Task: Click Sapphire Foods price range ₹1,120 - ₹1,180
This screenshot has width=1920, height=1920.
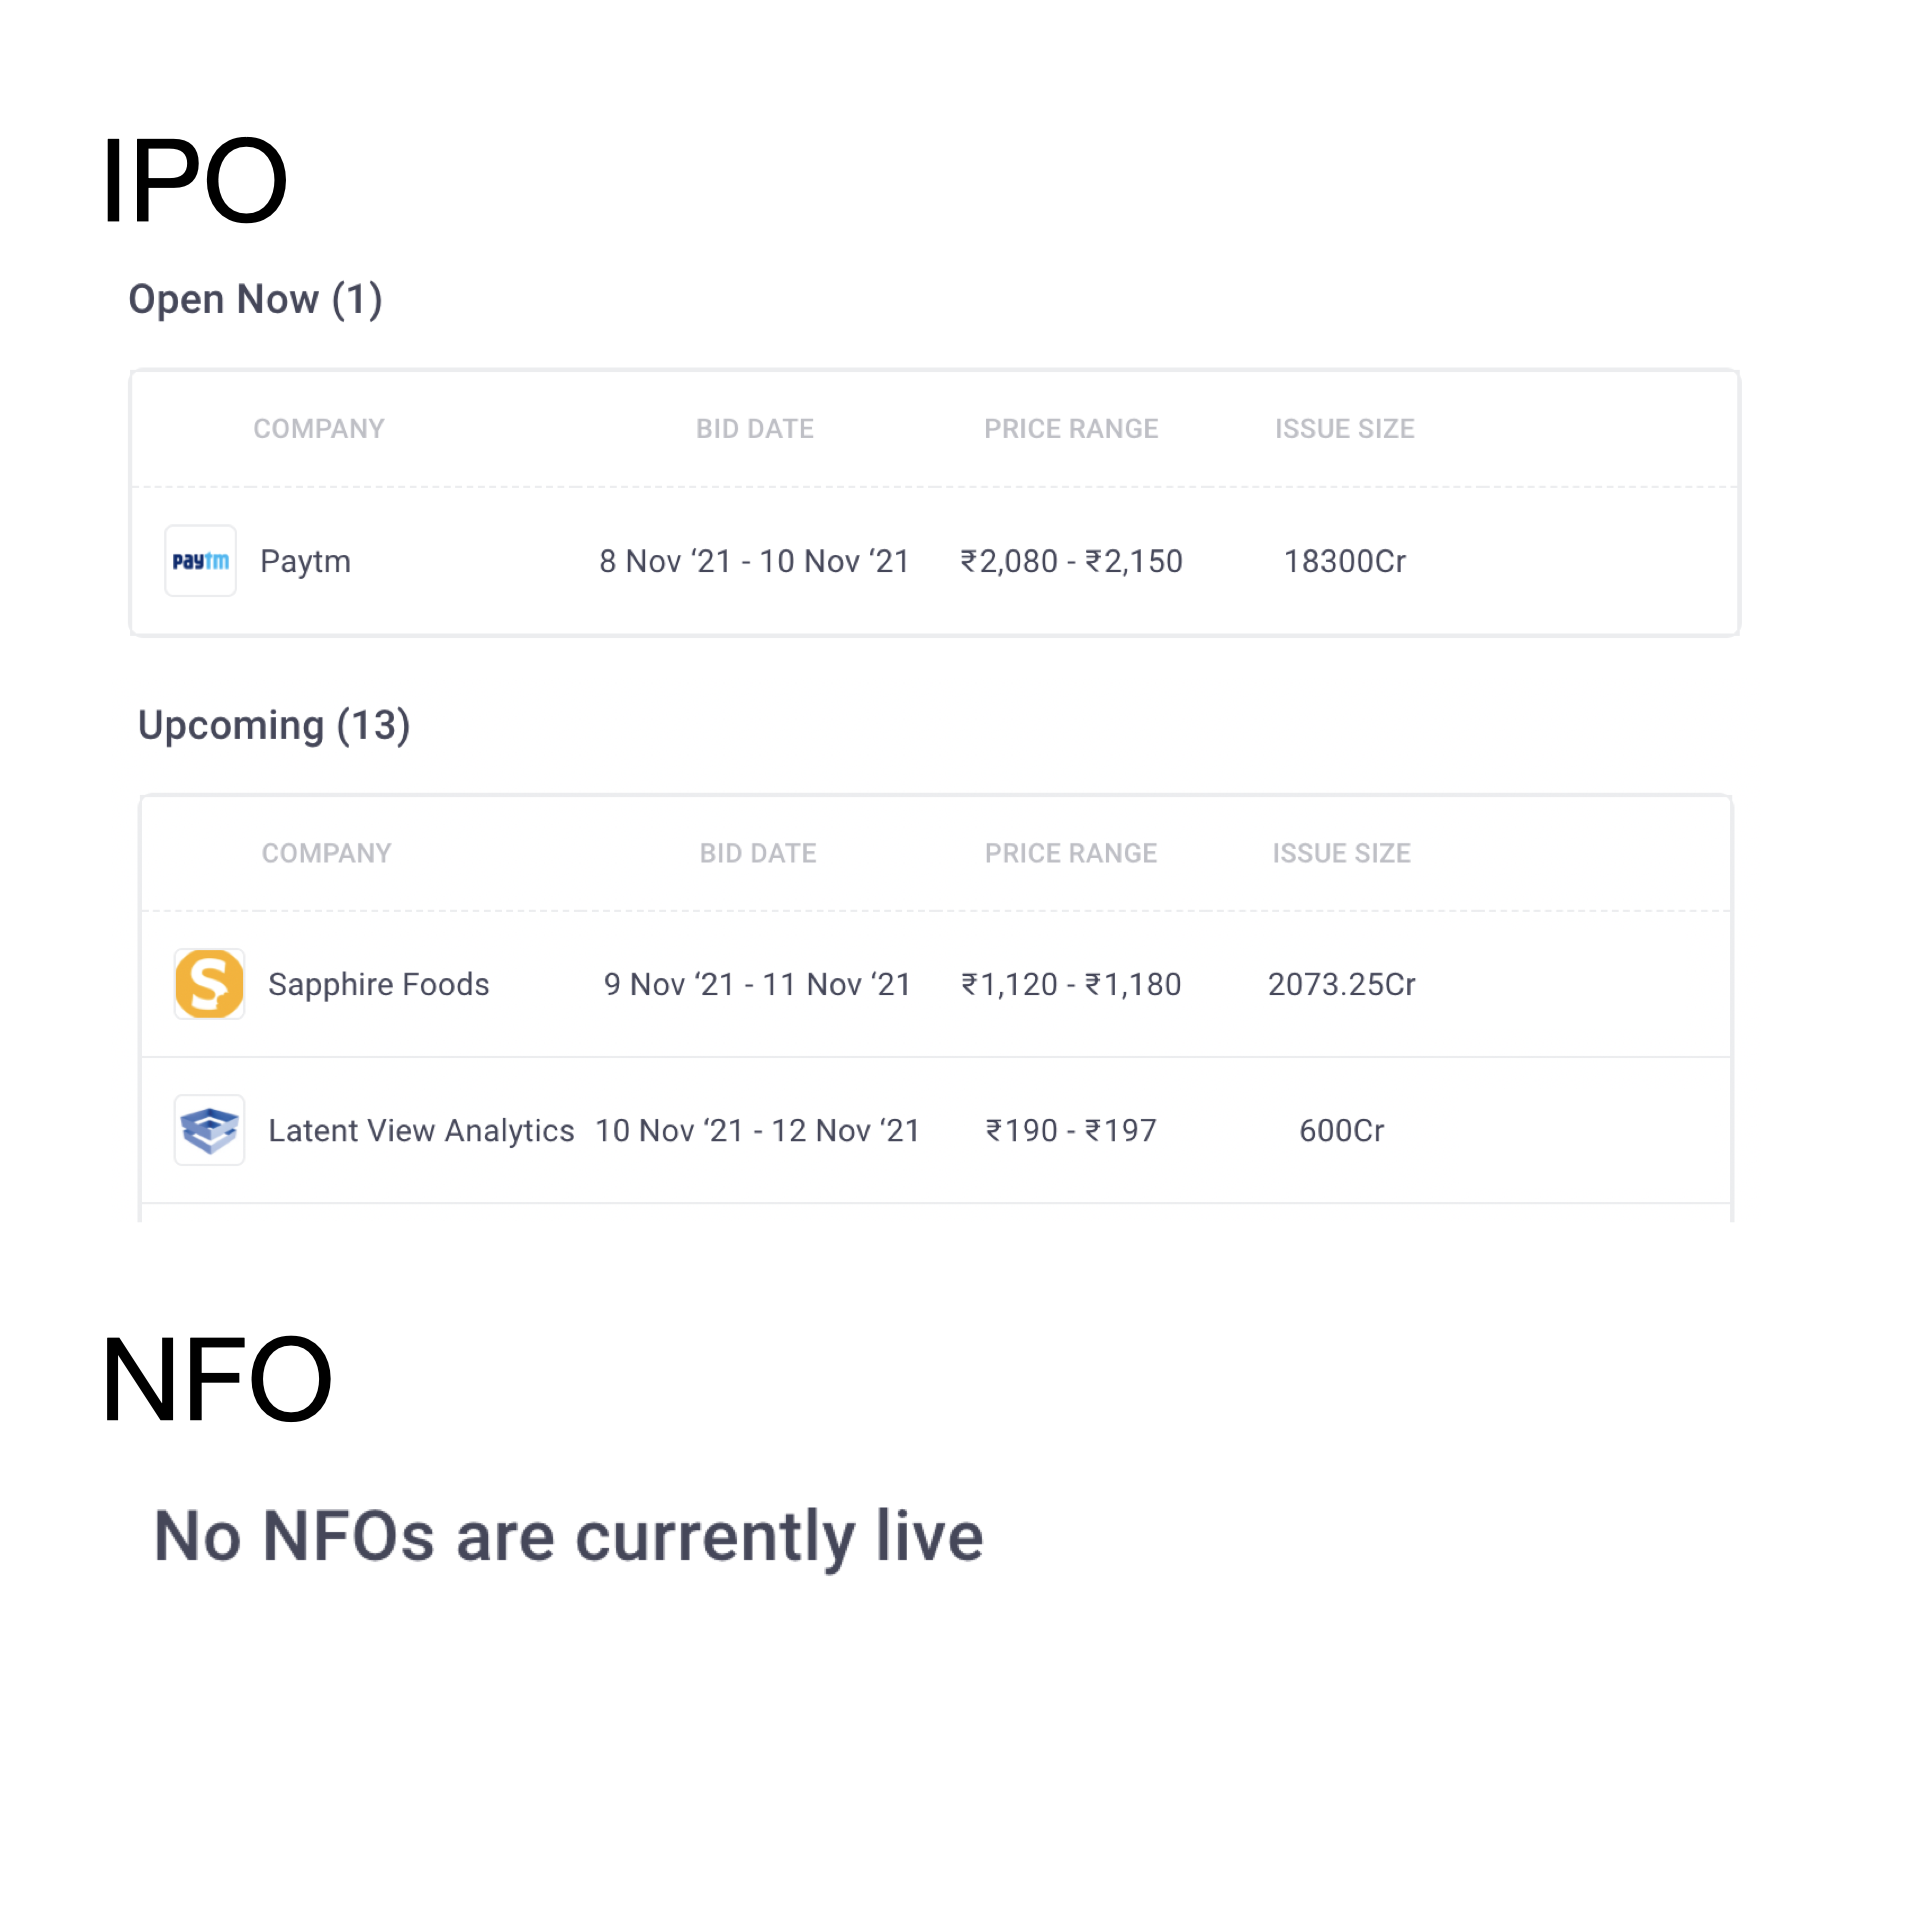Action: click(x=1071, y=984)
